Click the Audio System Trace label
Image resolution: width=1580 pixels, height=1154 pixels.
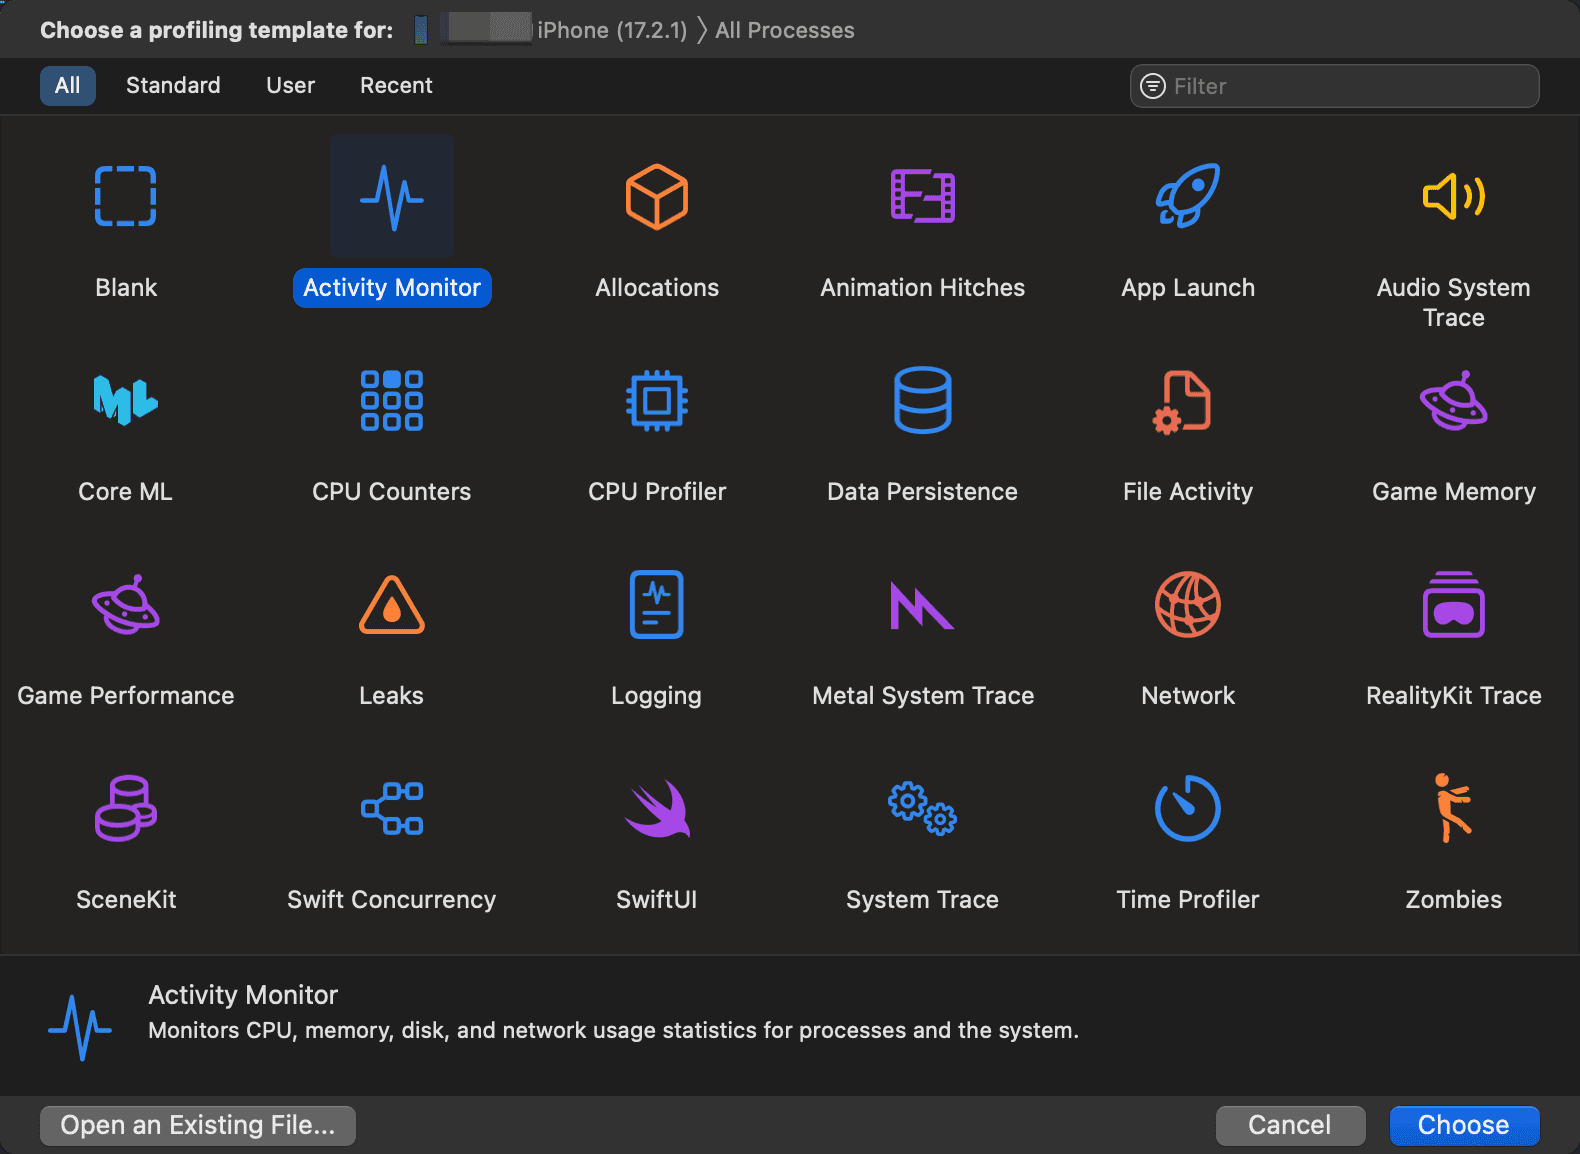click(x=1454, y=303)
